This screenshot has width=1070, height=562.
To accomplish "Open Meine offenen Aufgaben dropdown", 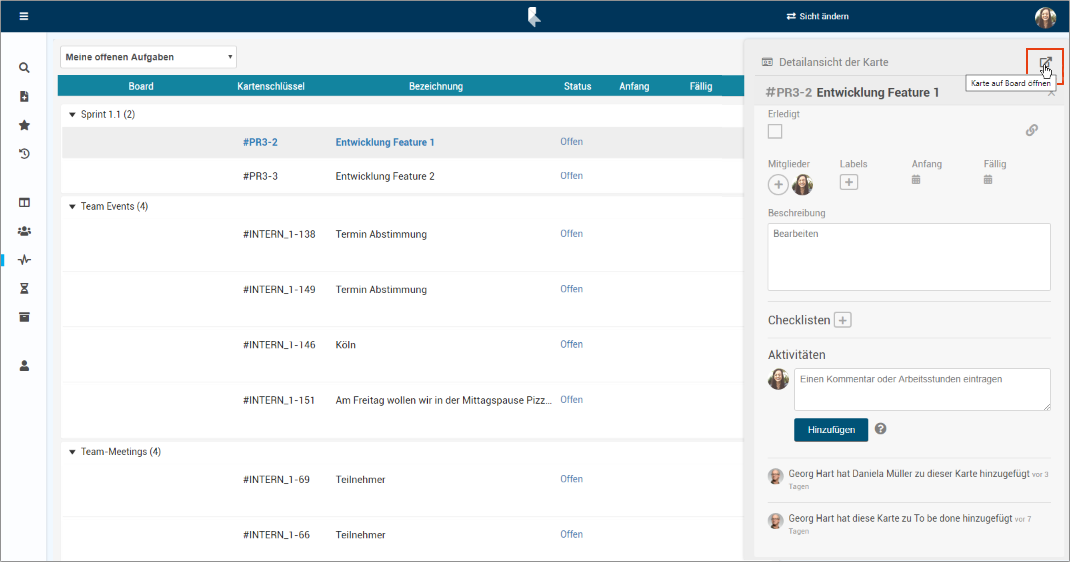I will (x=148, y=57).
